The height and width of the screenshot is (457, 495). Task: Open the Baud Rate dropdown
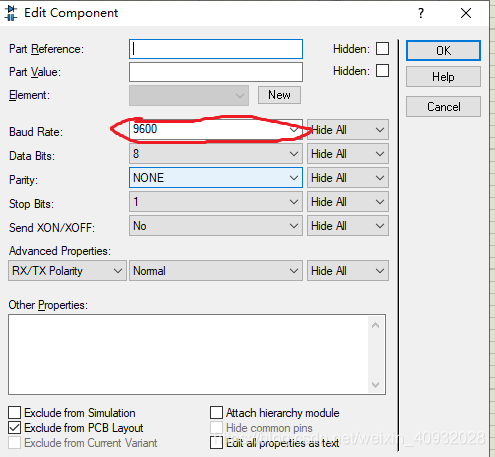(x=216, y=130)
